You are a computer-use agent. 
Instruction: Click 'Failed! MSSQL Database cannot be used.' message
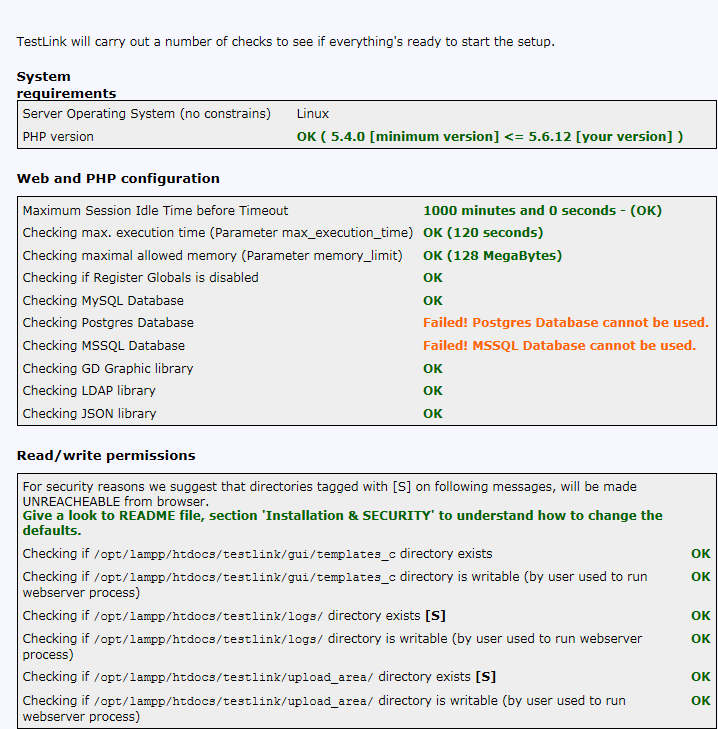[559, 346]
